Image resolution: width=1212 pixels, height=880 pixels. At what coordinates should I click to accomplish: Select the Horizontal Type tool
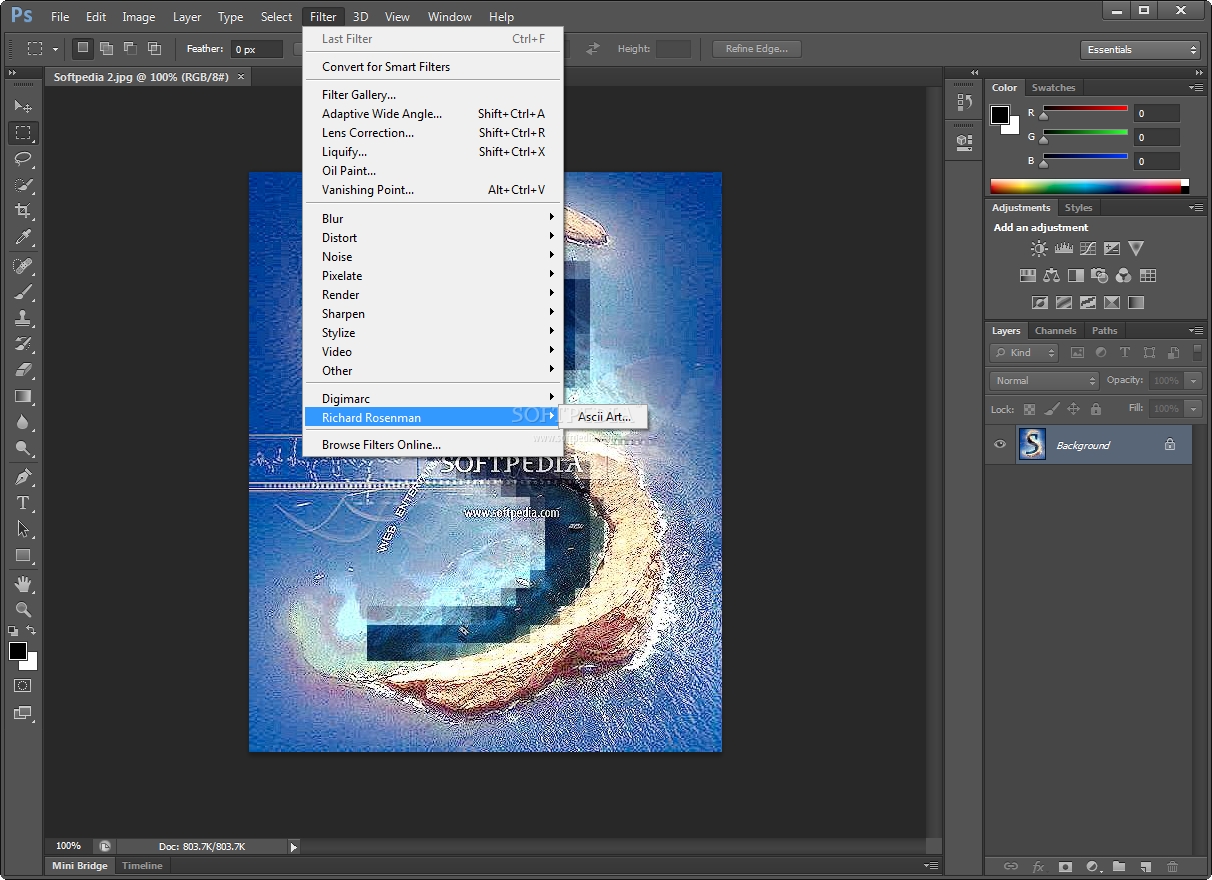pos(23,503)
